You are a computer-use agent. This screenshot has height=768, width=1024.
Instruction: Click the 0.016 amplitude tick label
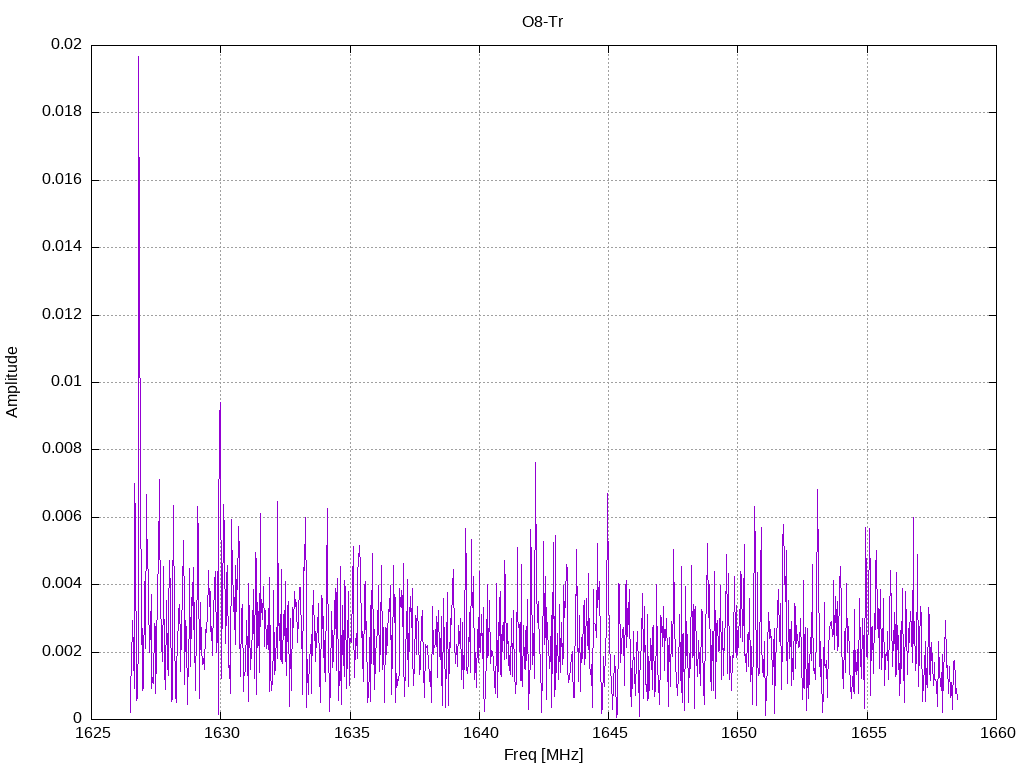click(62, 180)
